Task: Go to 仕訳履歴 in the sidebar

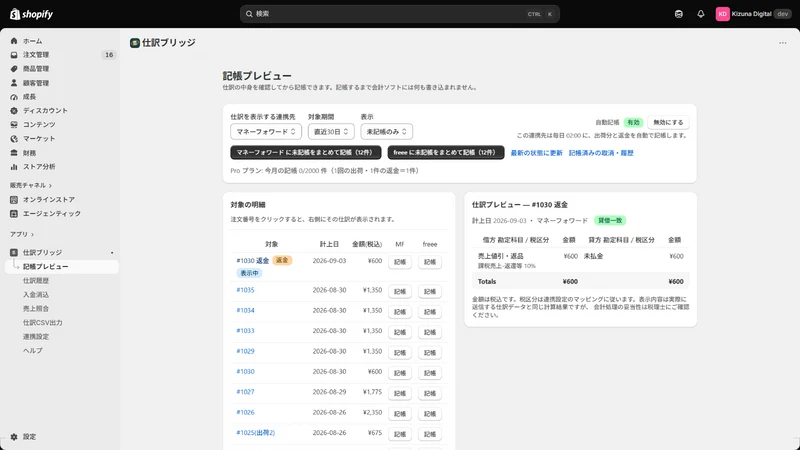Action: coord(36,281)
